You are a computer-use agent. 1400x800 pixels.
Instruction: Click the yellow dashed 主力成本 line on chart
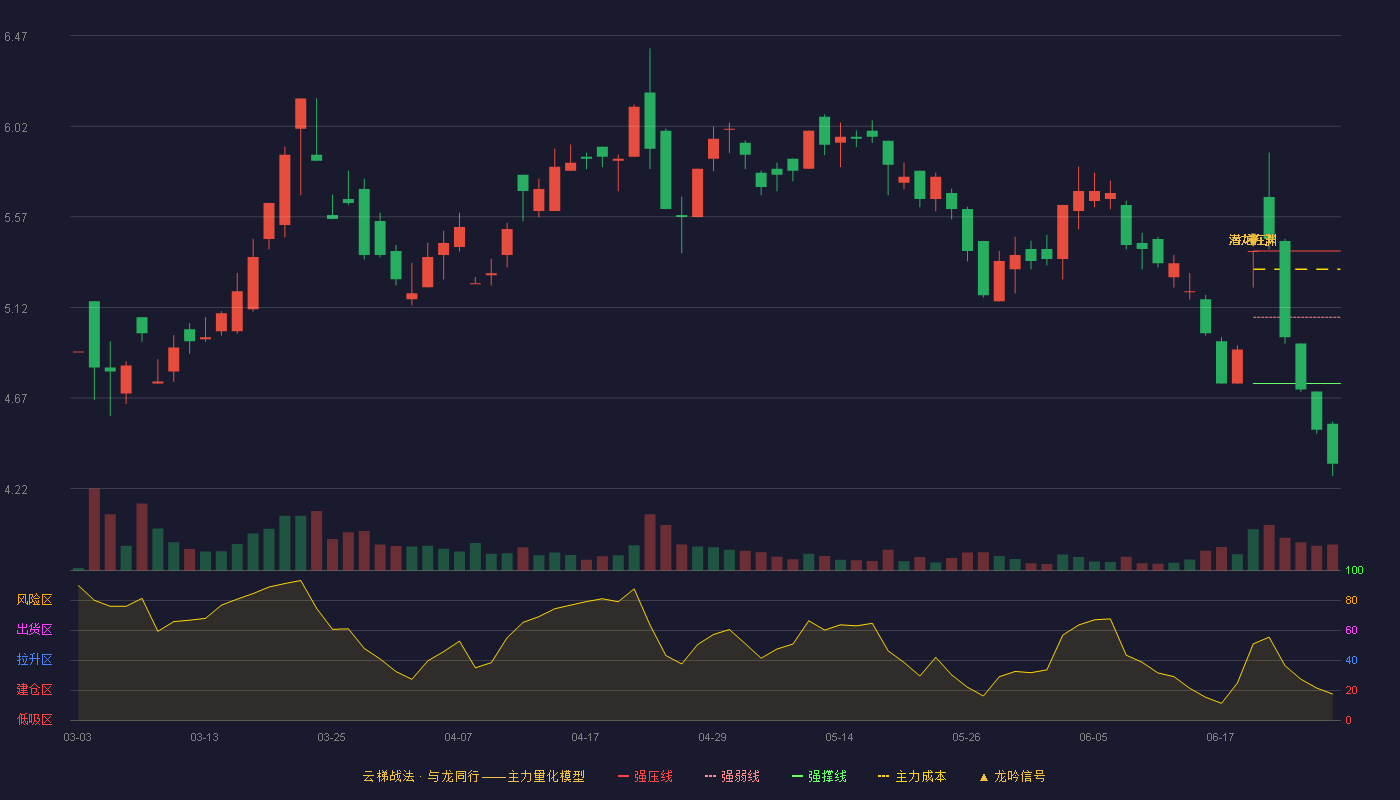click(x=1296, y=269)
